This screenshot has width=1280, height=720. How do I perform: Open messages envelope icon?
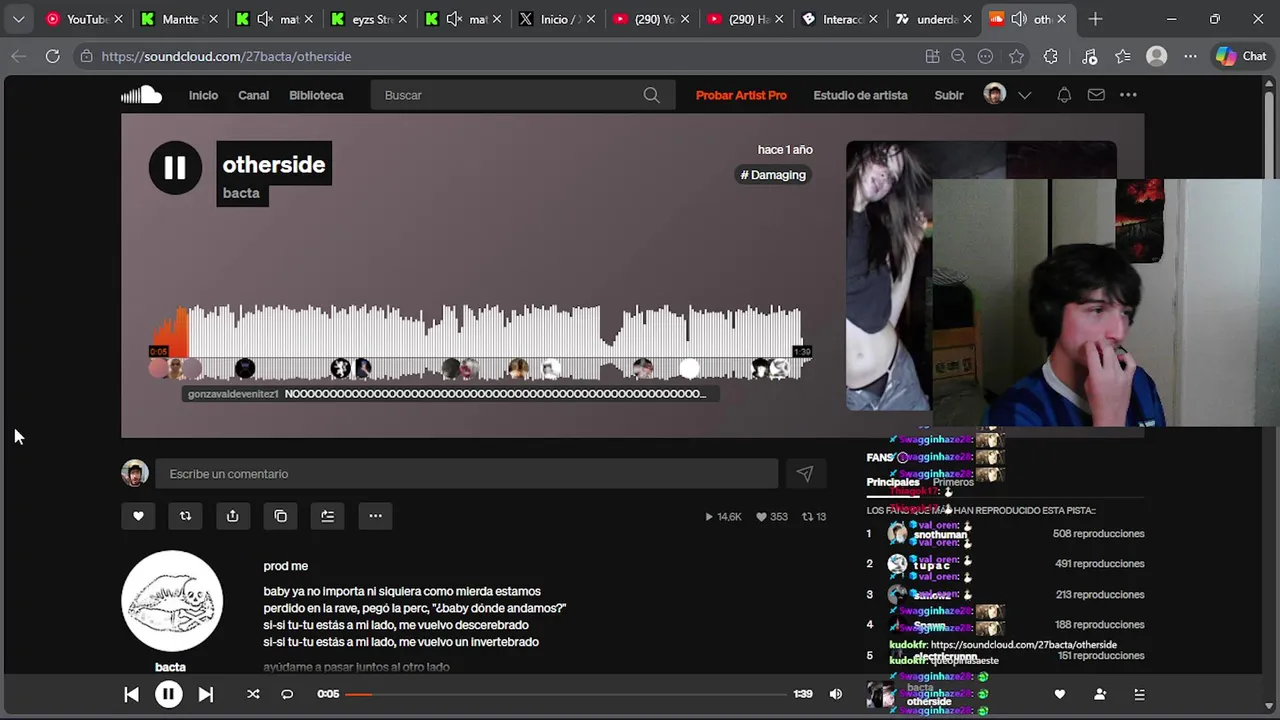1096,95
